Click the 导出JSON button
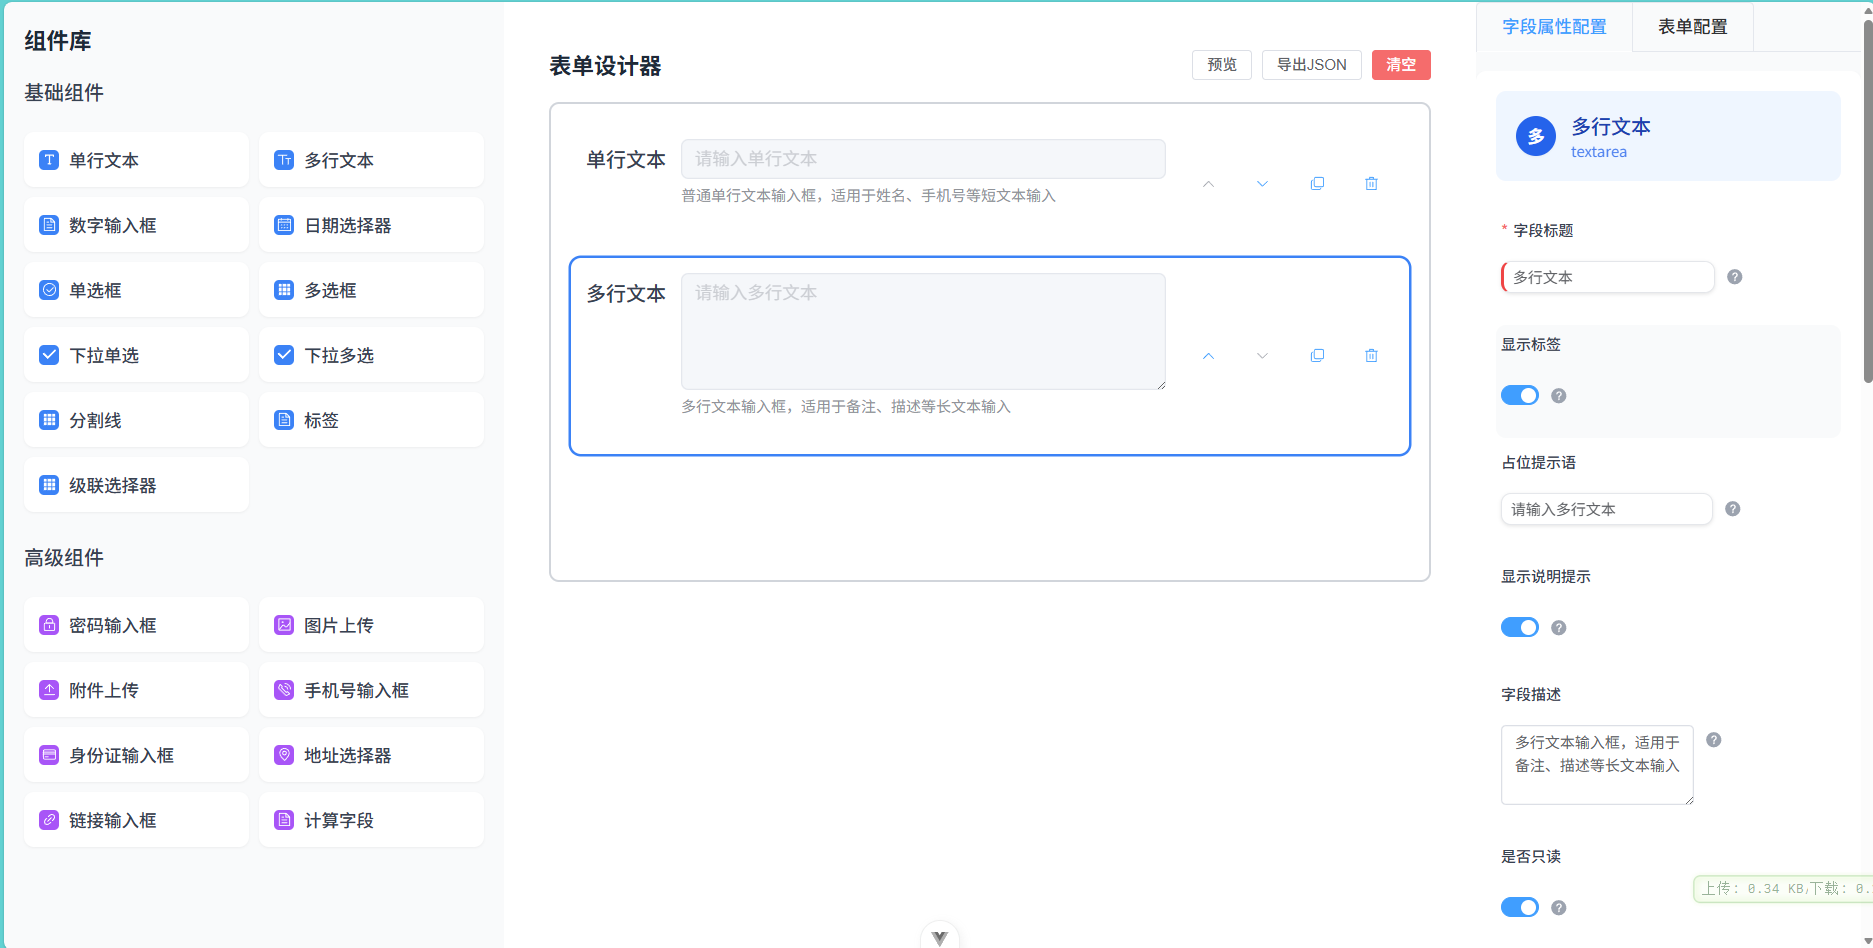The width and height of the screenshot is (1873, 948). tap(1311, 65)
